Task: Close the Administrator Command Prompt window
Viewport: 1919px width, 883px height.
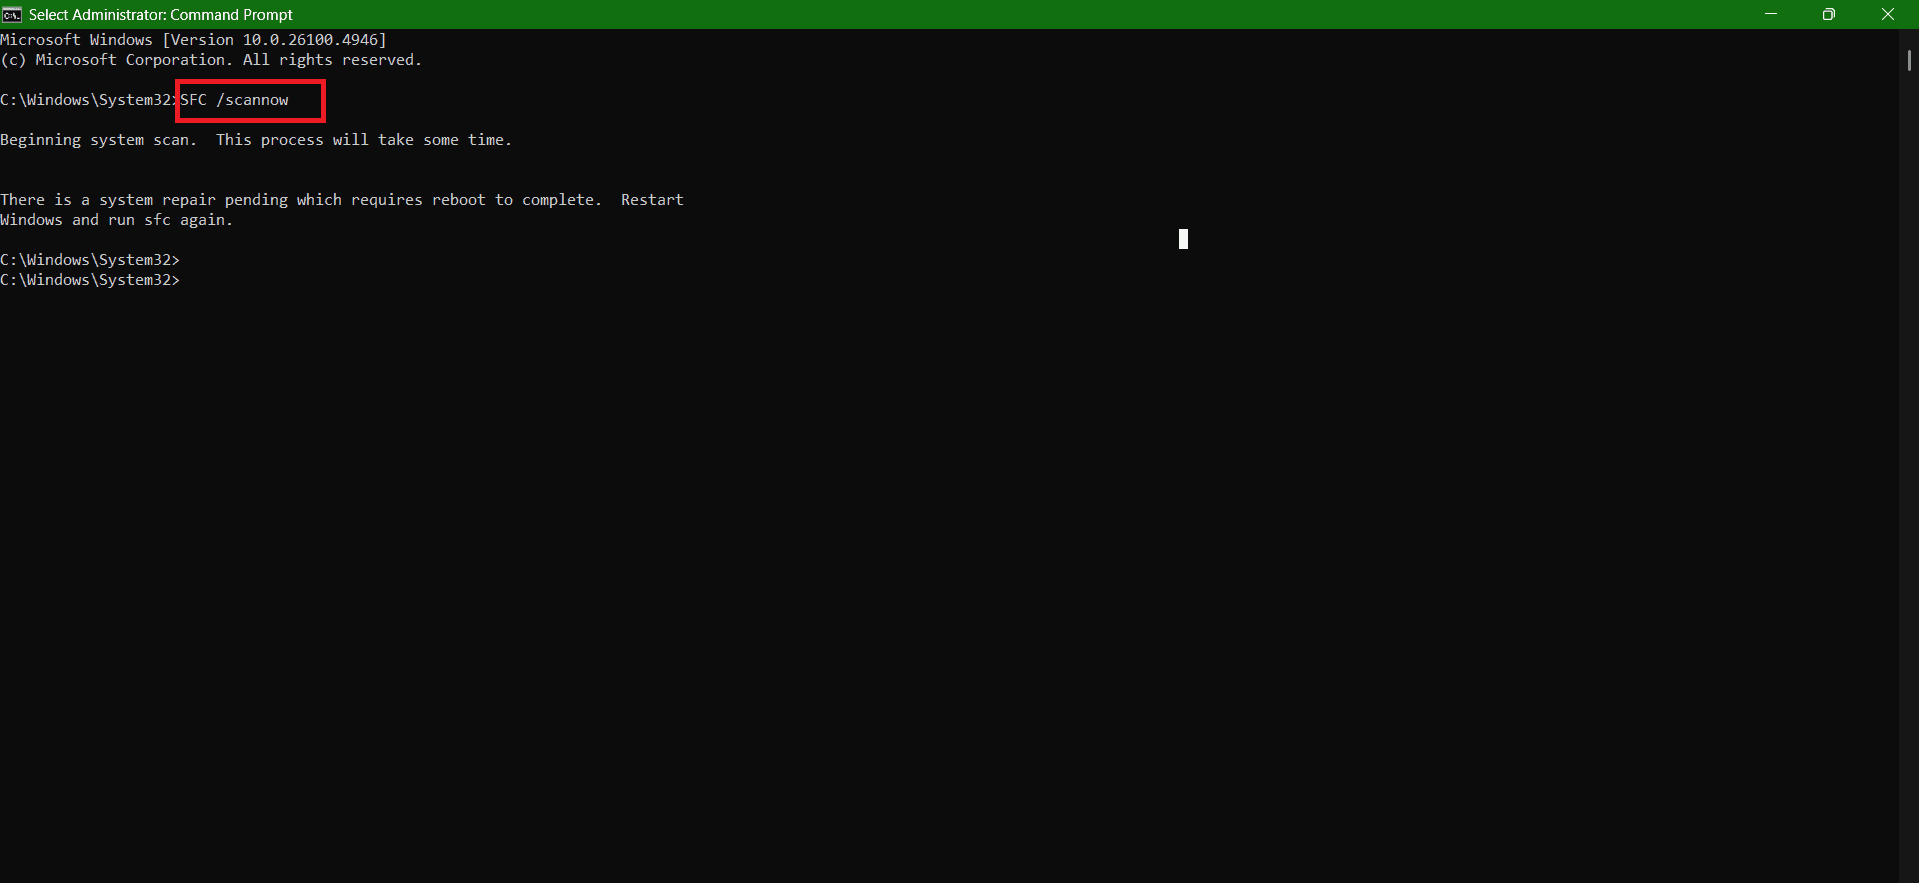Action: click(1887, 14)
